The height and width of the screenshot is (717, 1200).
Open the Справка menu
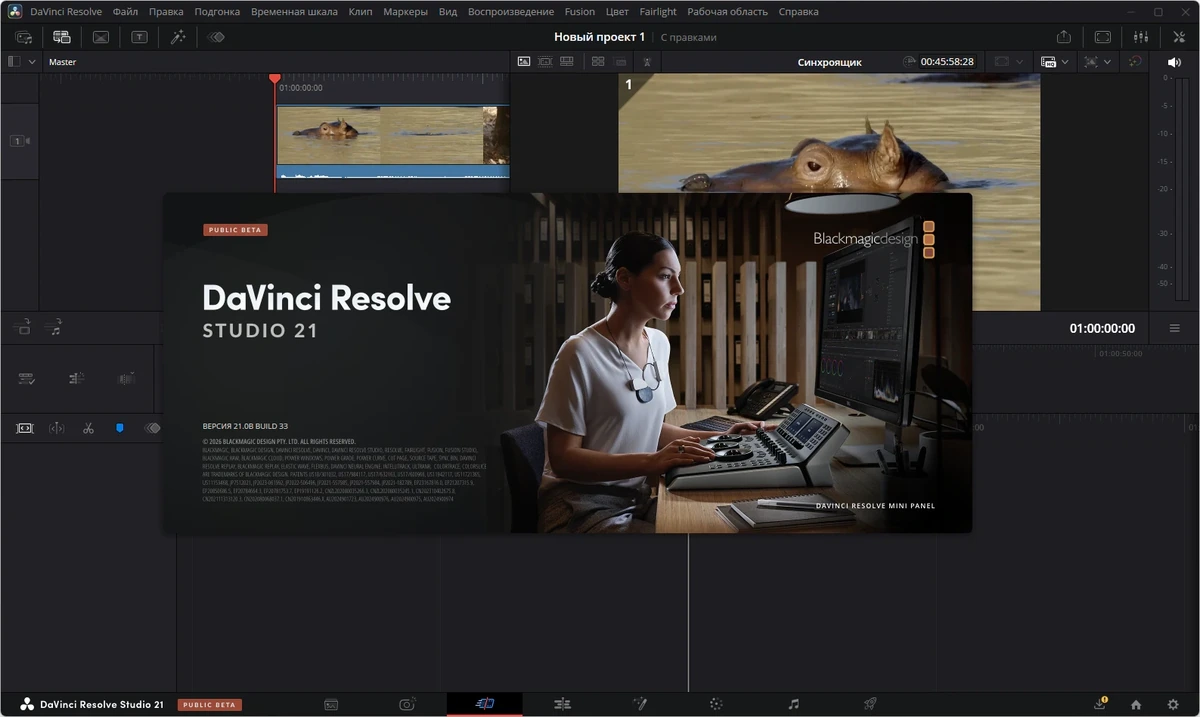(x=798, y=12)
